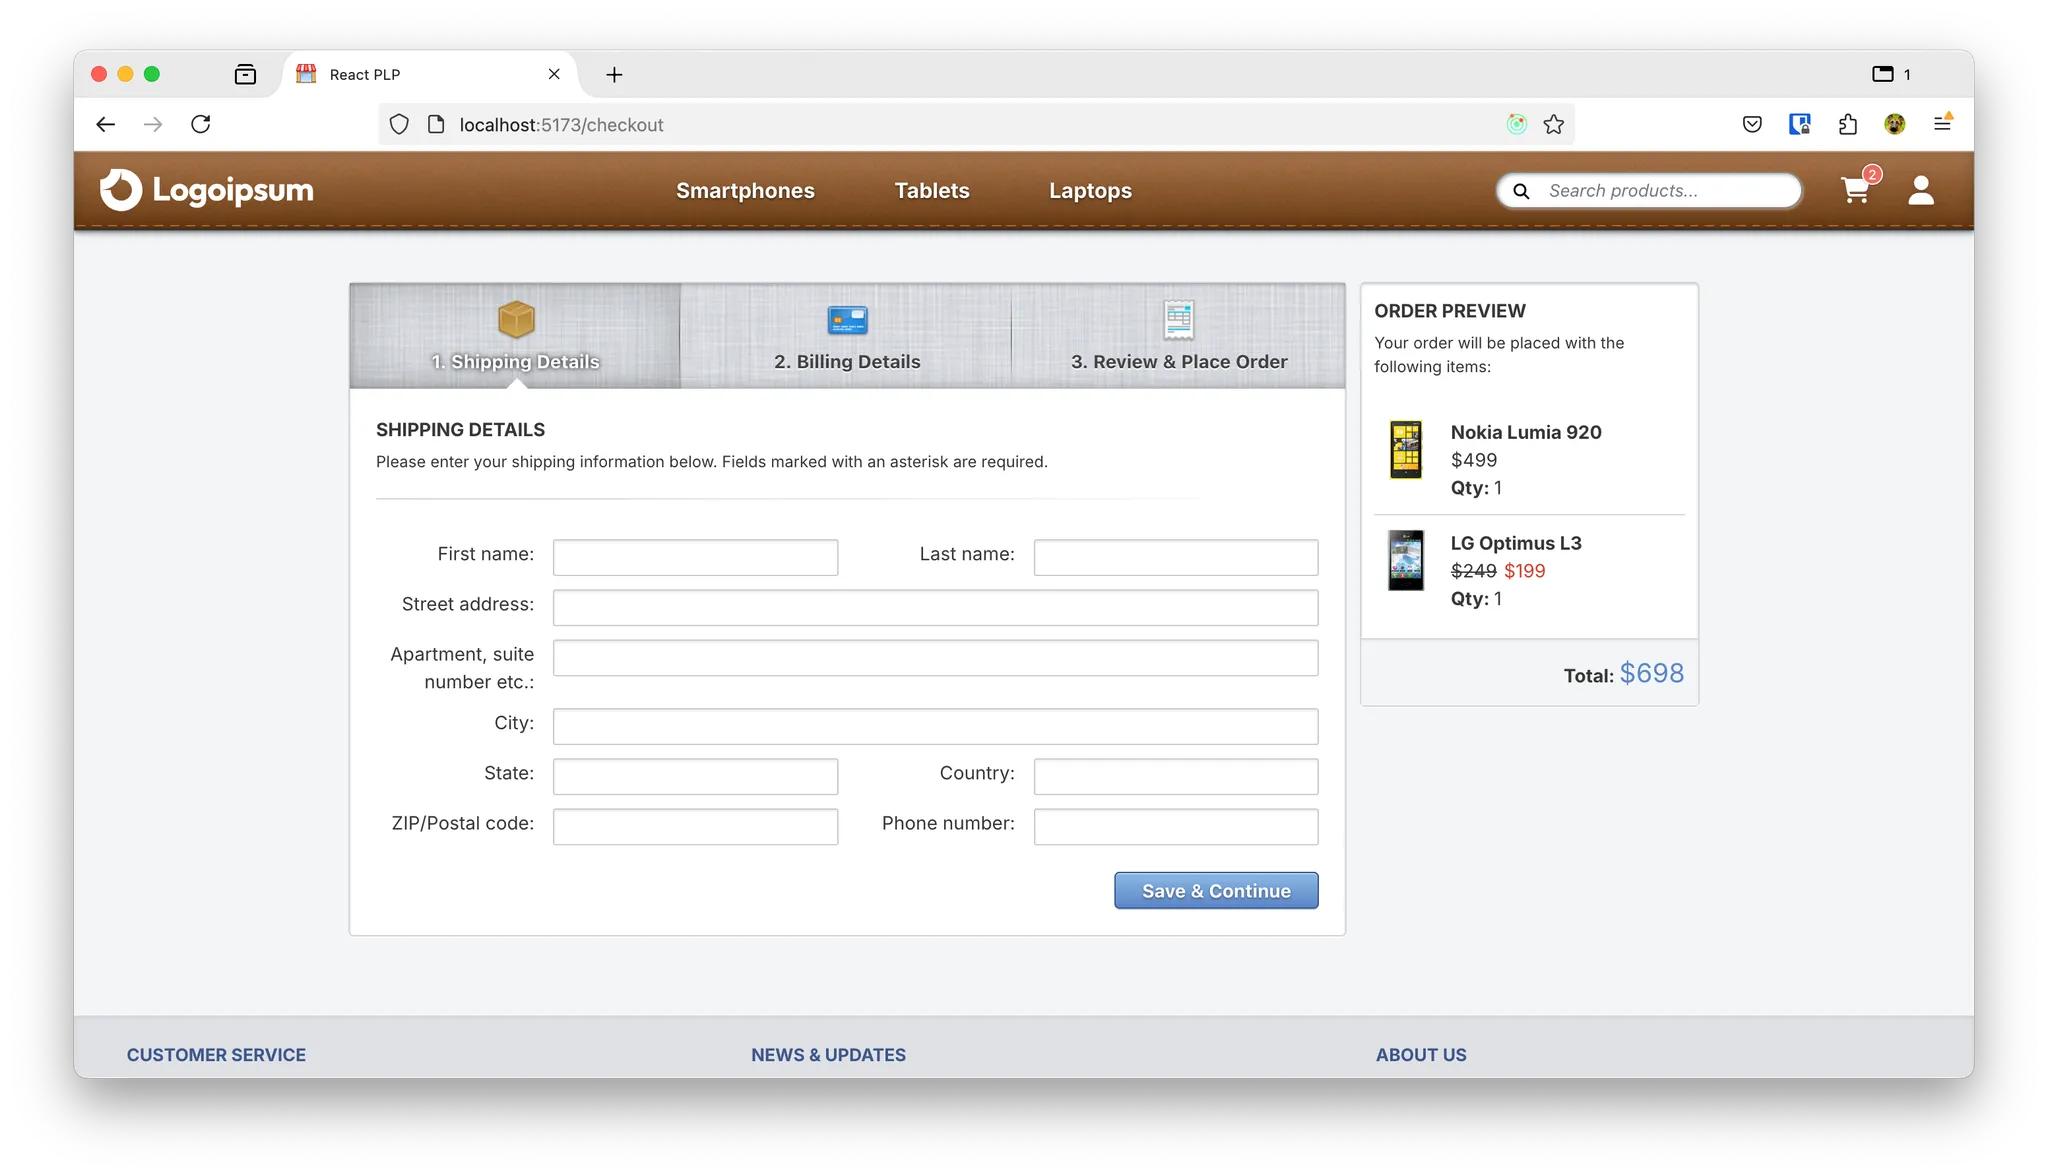The width and height of the screenshot is (2048, 1176).
Task: Click the Nokia Lumia 920 thumbnail
Action: (1406, 452)
